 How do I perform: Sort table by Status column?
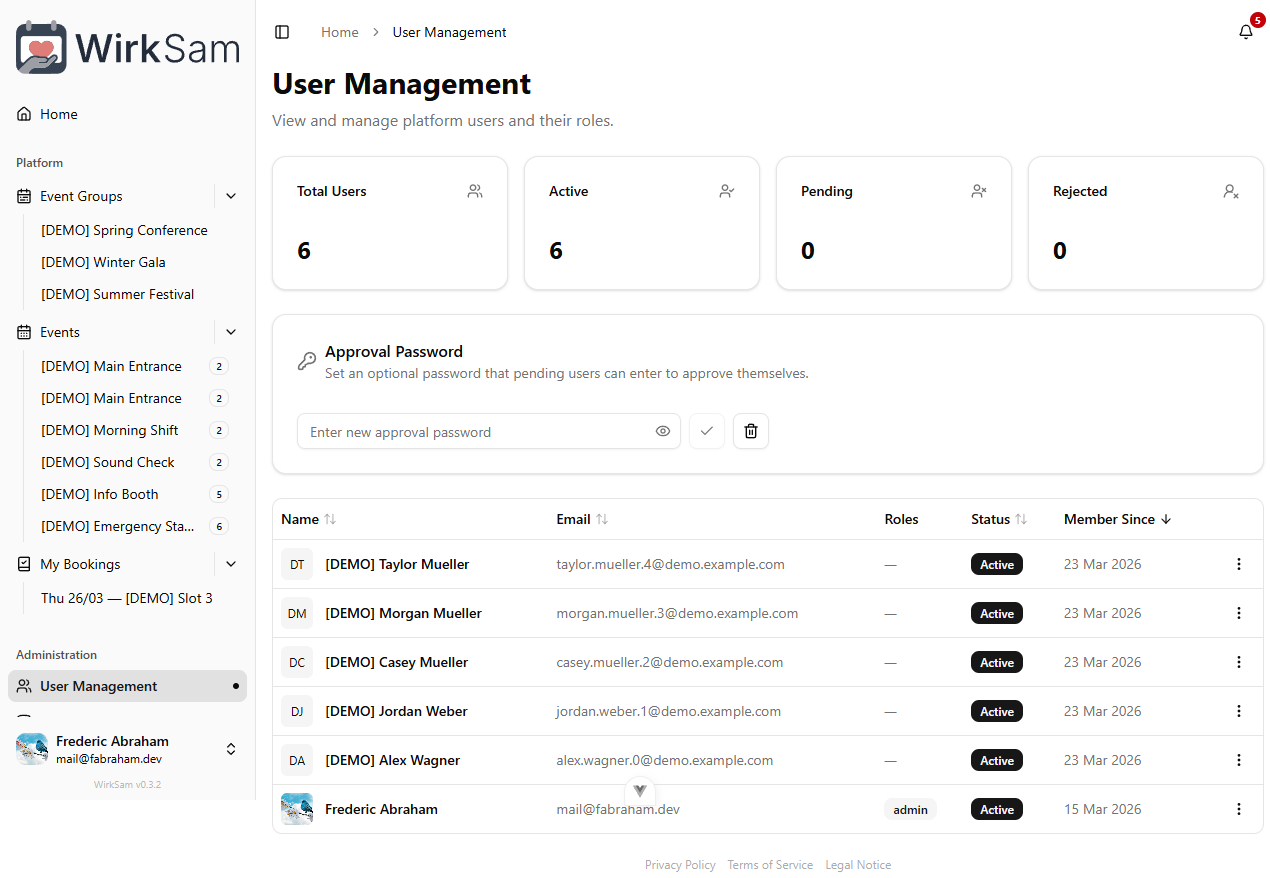click(999, 519)
